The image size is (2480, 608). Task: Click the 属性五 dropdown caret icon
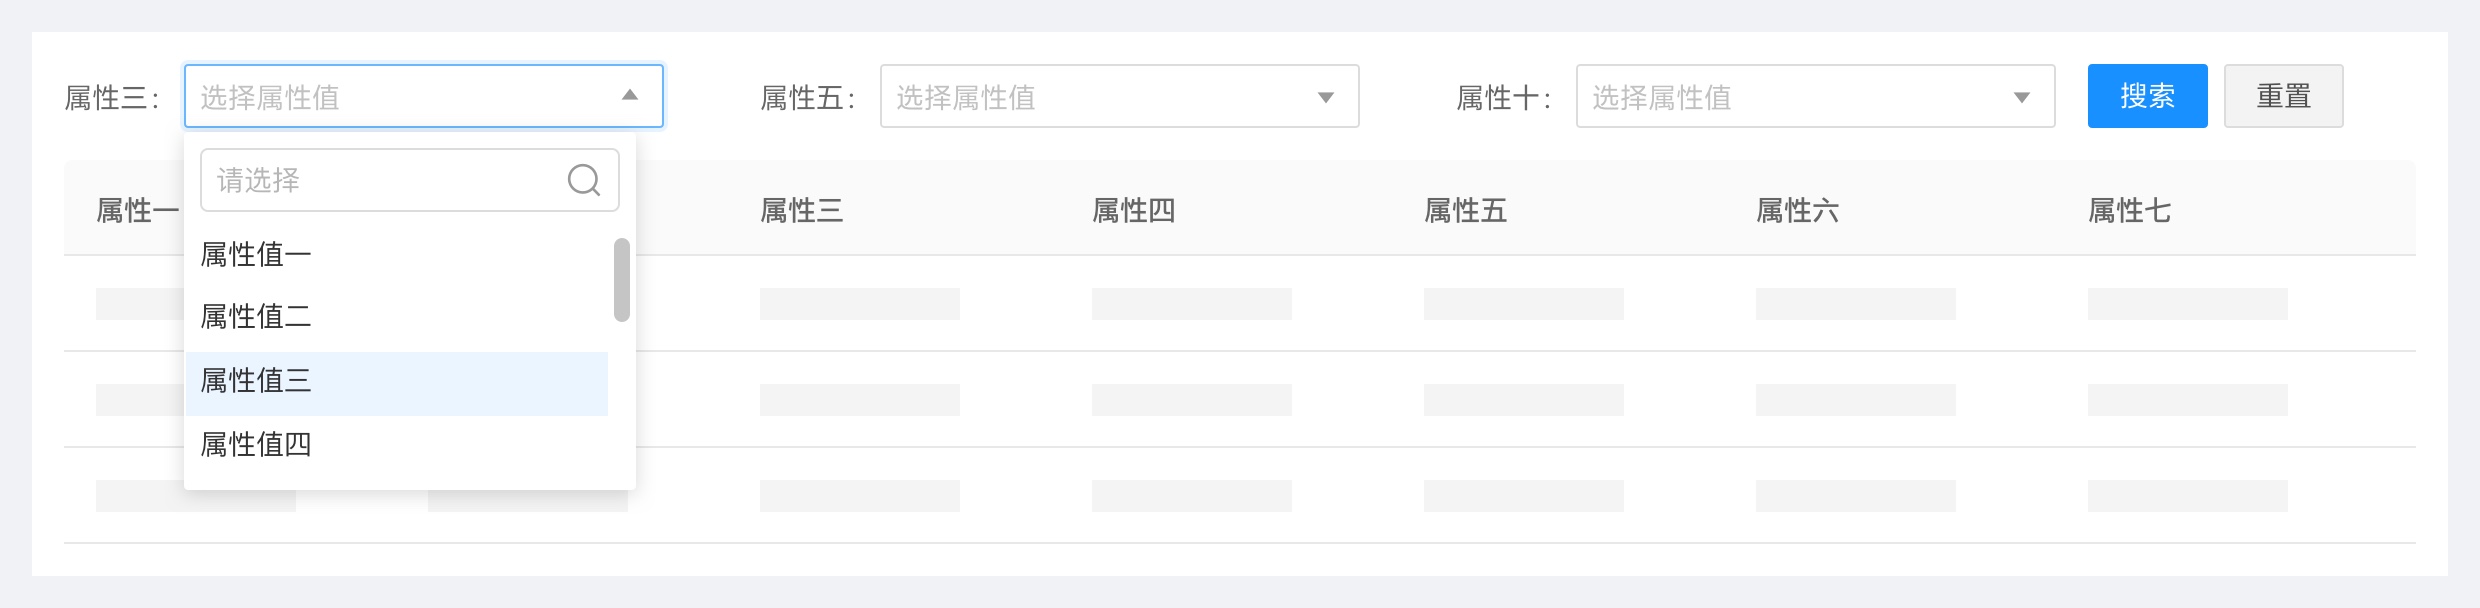pos(1326,97)
